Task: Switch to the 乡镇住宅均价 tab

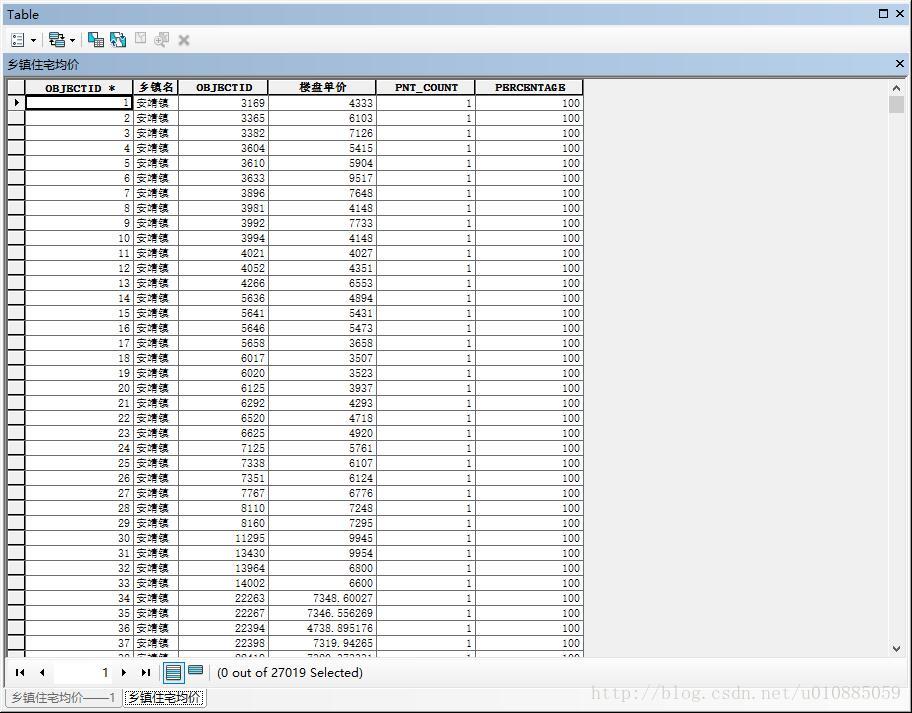Action: coord(164,697)
